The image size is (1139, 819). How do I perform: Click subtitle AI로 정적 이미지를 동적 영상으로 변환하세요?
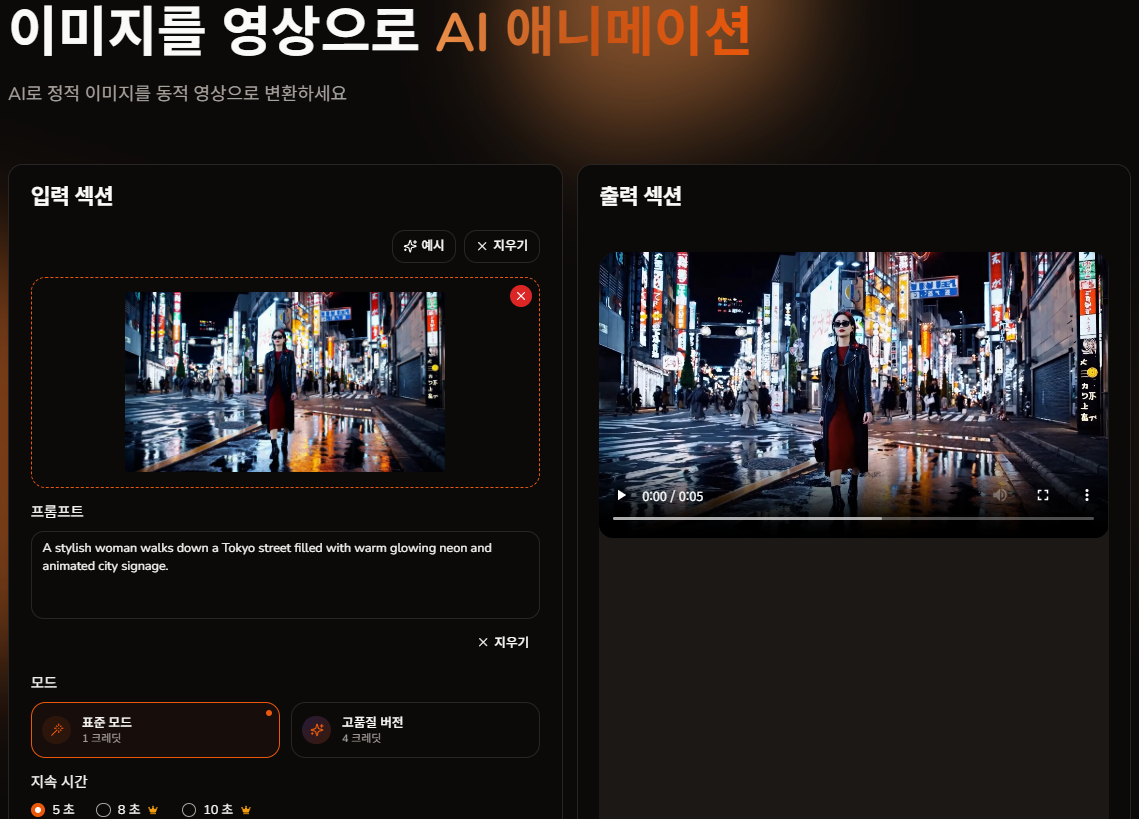[177, 93]
